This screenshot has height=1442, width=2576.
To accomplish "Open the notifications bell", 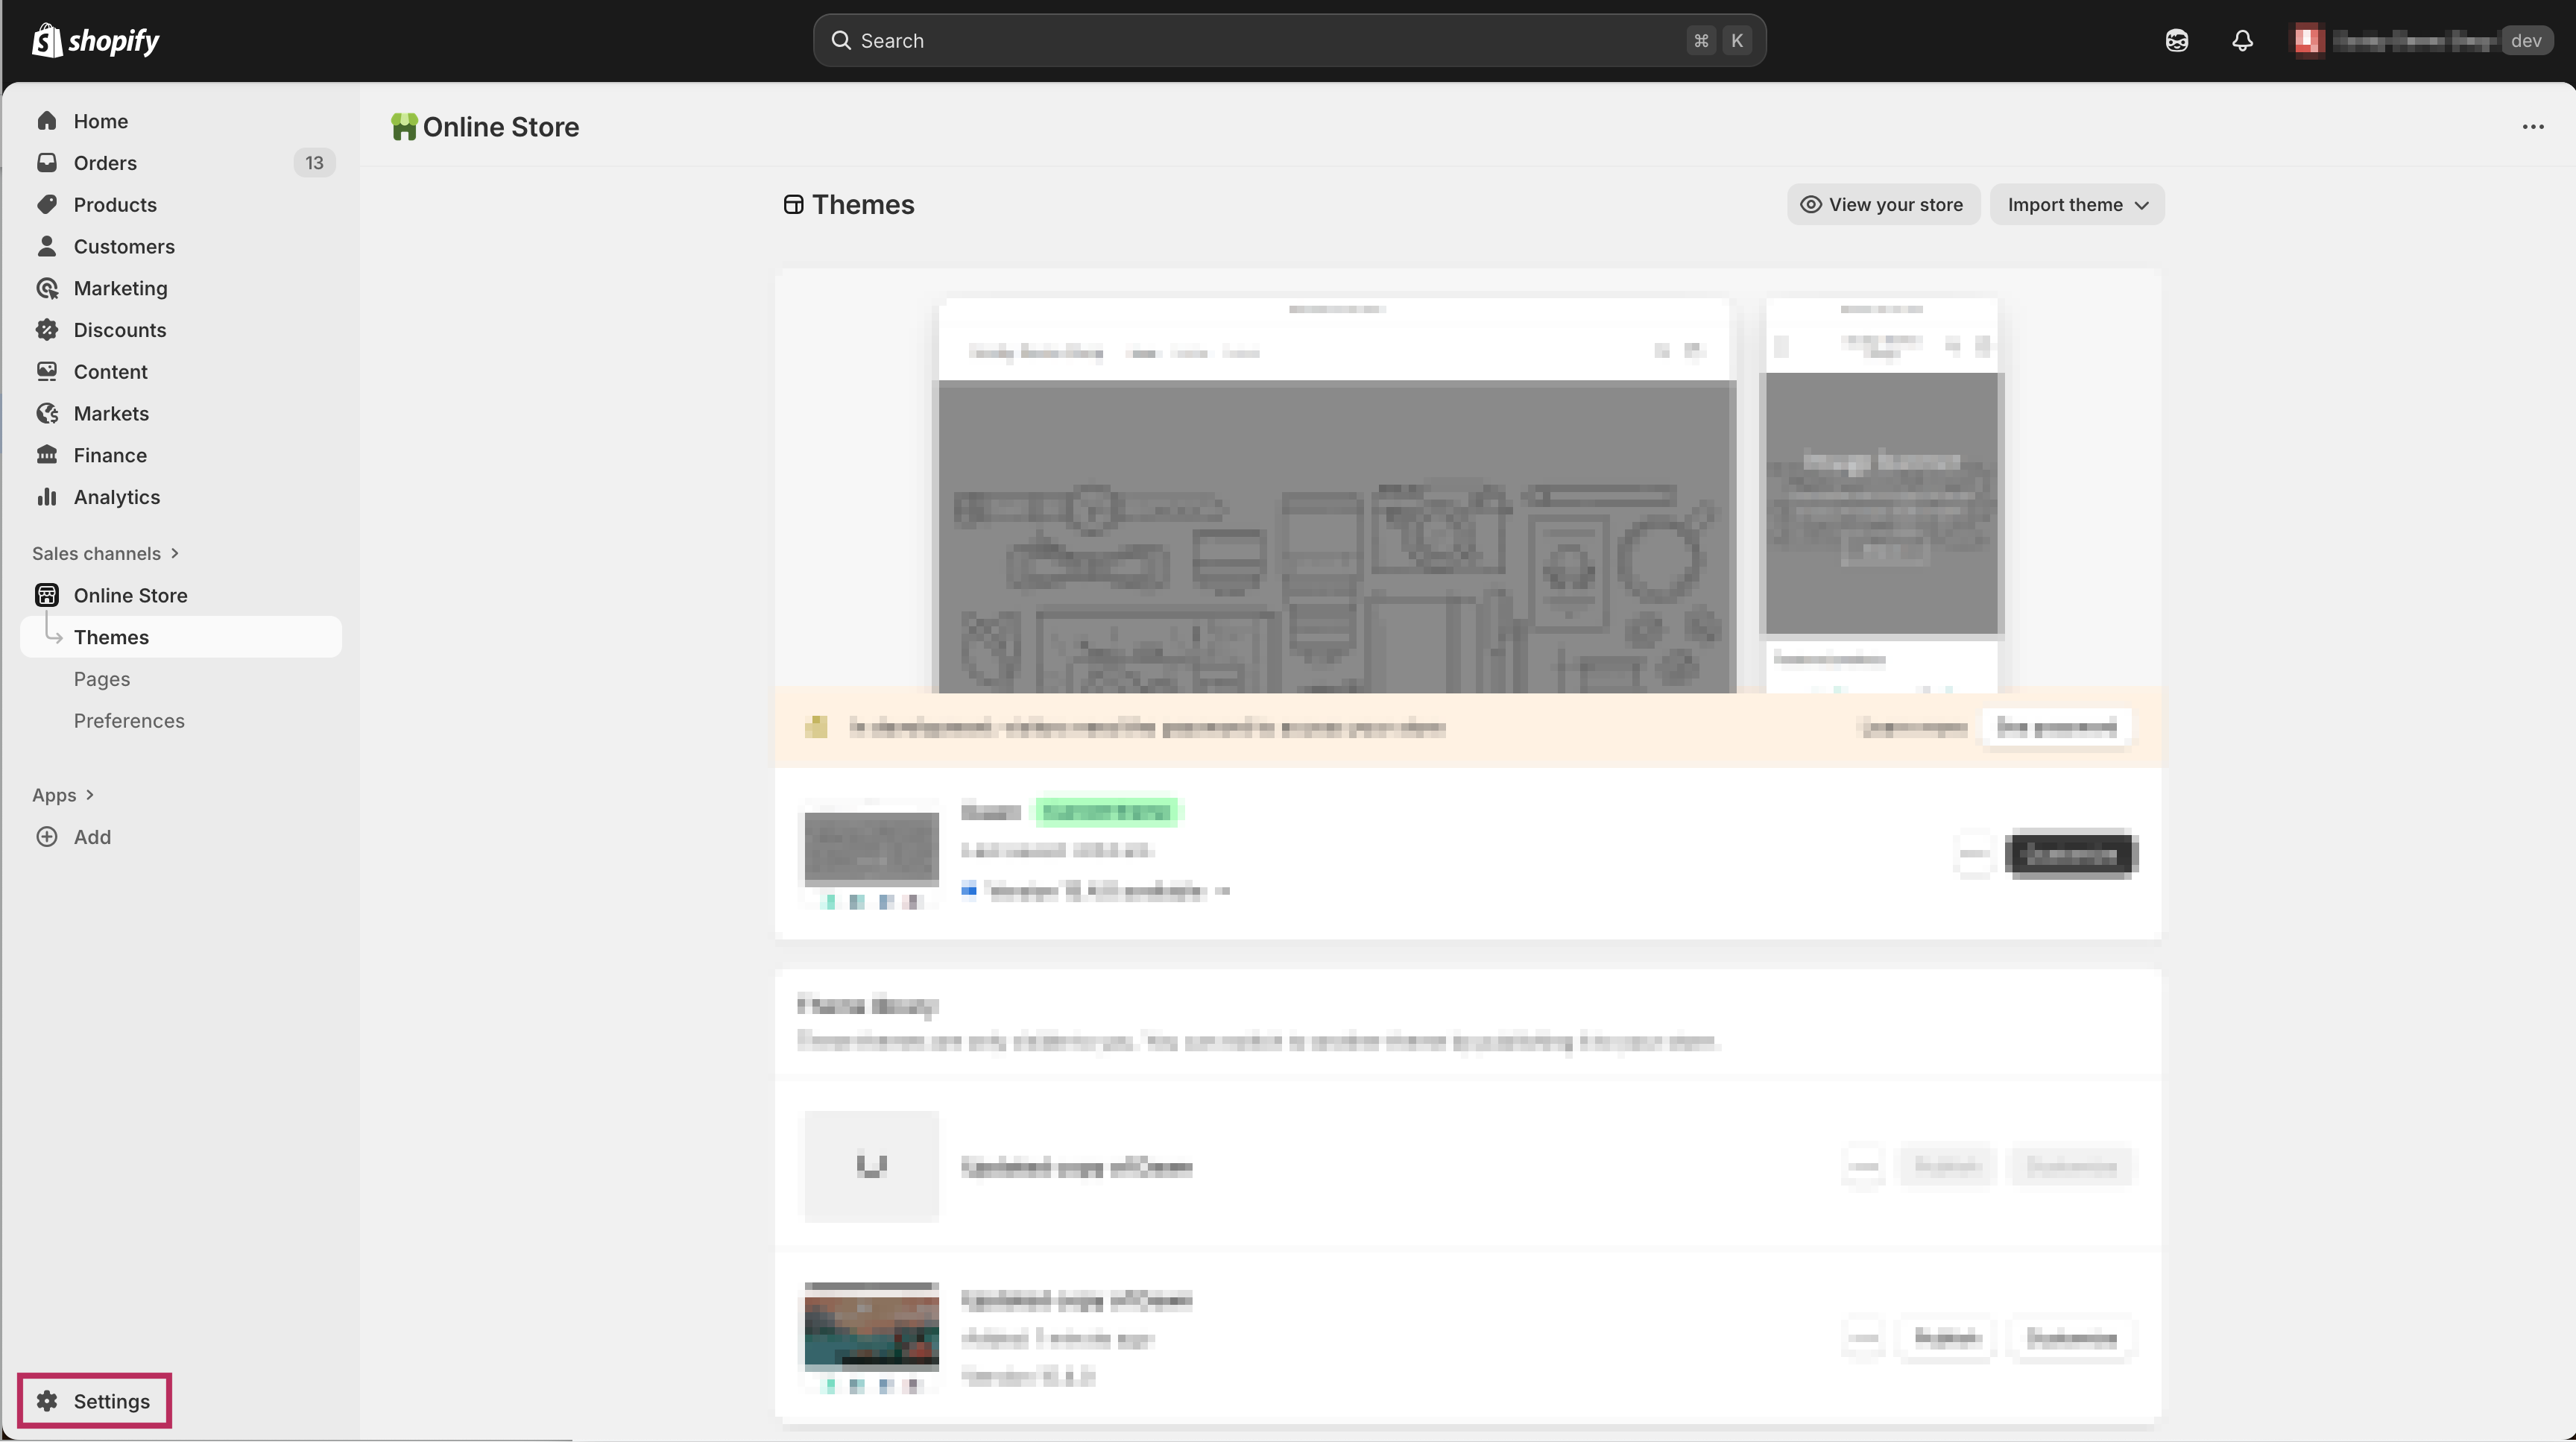I will pos(2242,41).
